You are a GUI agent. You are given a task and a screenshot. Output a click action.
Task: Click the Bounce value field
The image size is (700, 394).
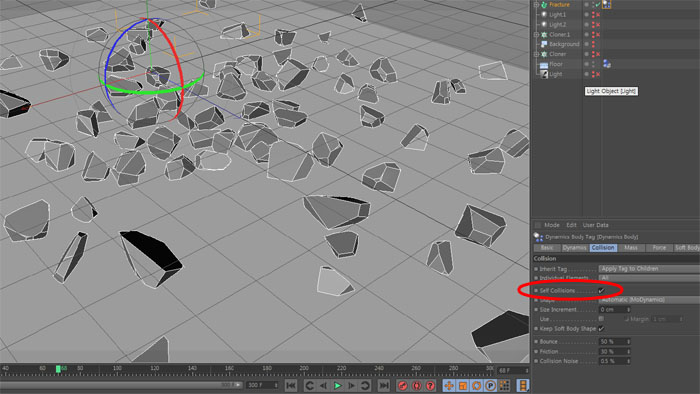614,341
